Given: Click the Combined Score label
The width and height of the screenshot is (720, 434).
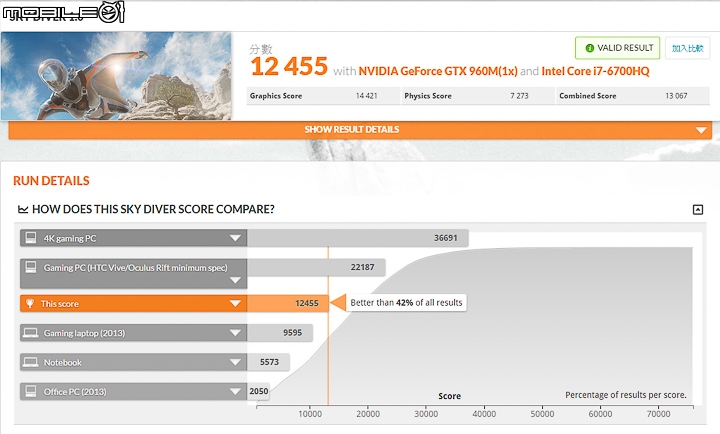Looking at the screenshot, I should pos(587,96).
